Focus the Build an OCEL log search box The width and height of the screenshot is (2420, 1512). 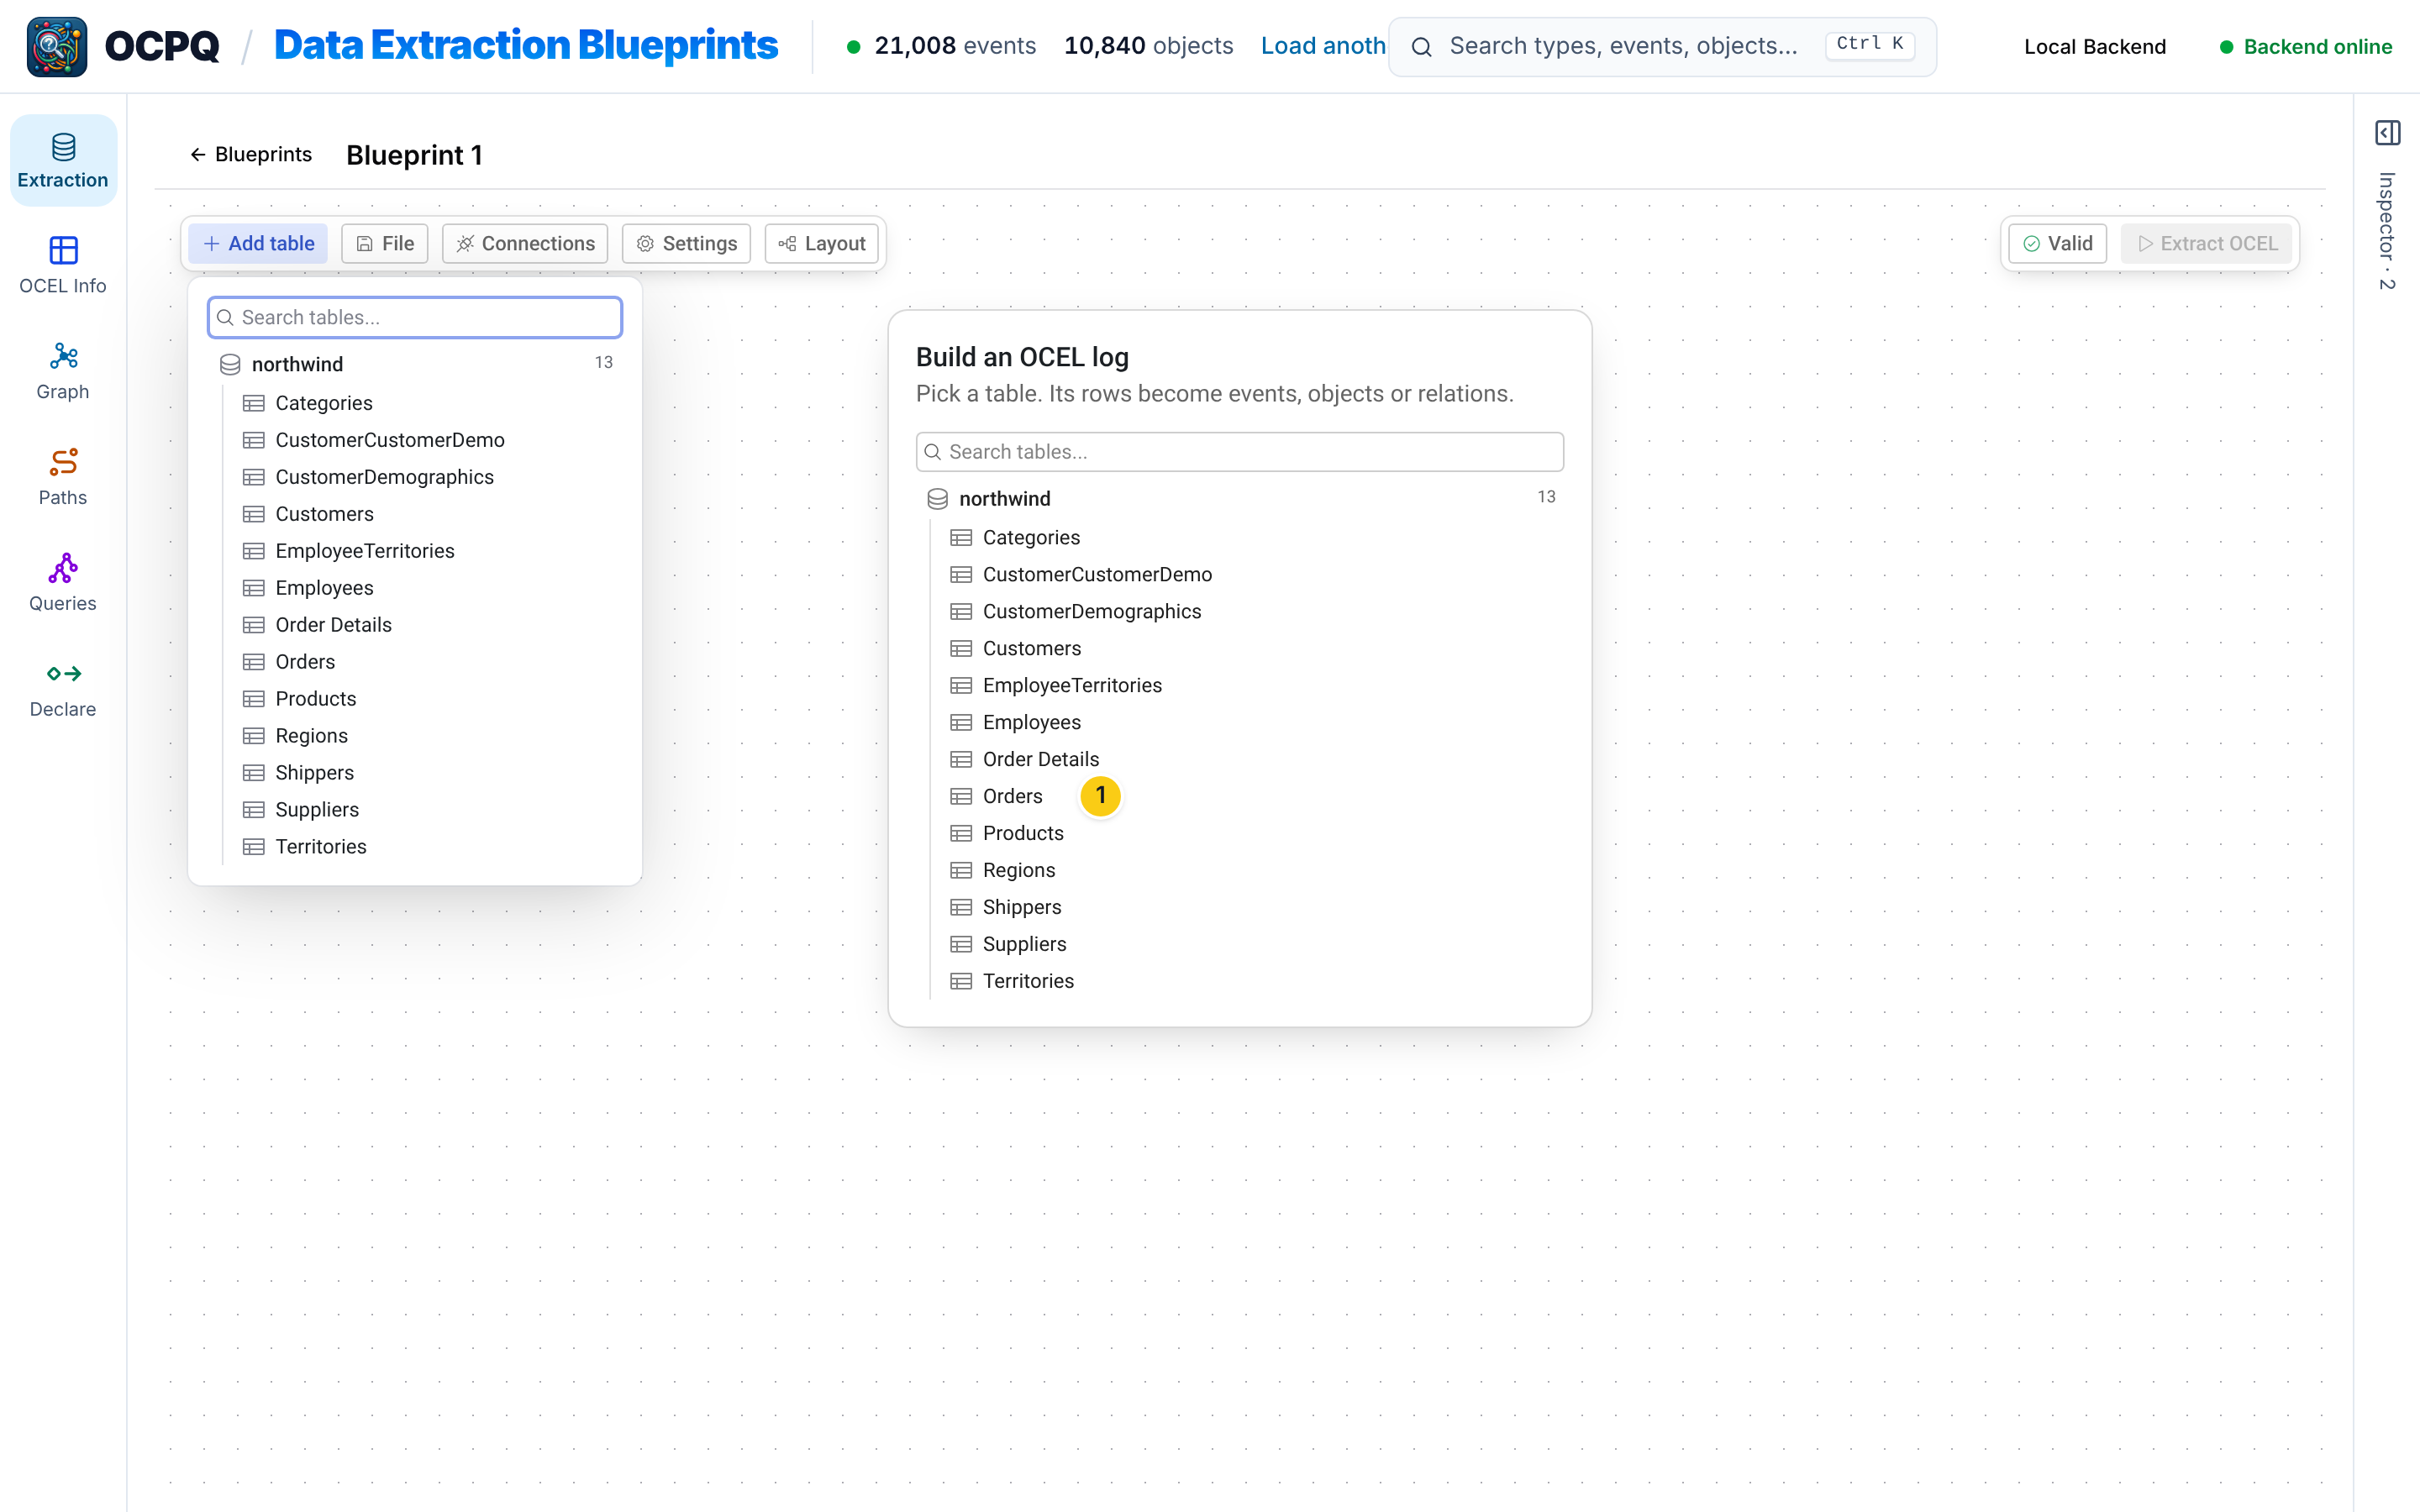pyautogui.click(x=1239, y=452)
